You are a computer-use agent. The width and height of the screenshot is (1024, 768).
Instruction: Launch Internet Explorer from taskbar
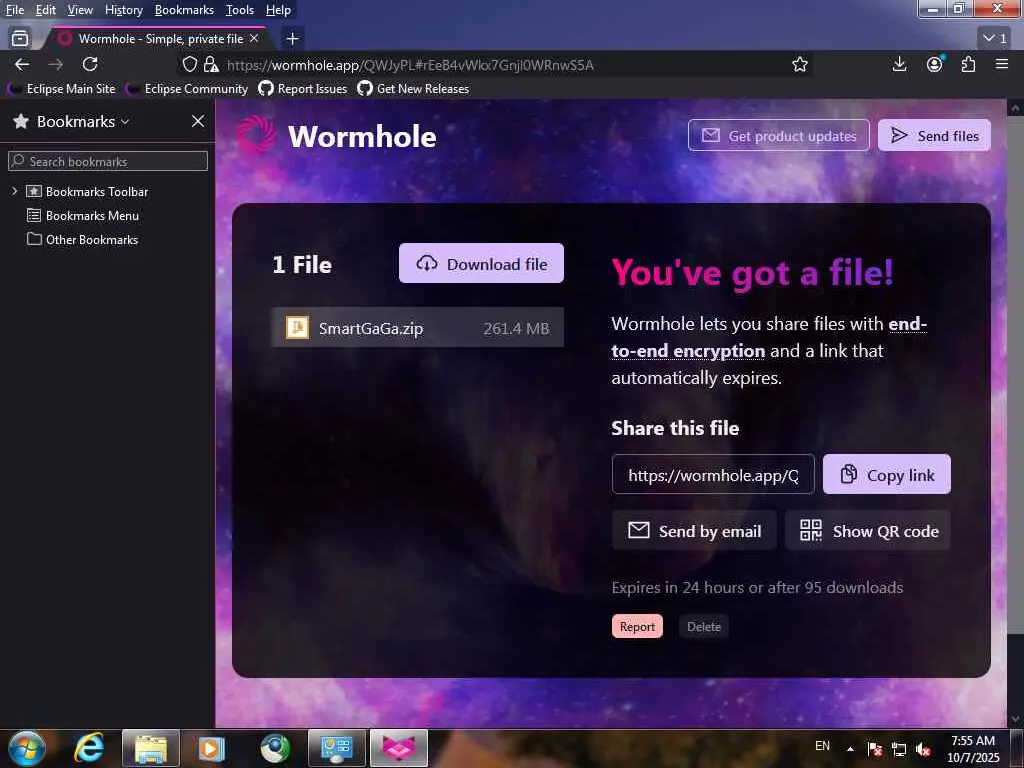tap(89, 748)
